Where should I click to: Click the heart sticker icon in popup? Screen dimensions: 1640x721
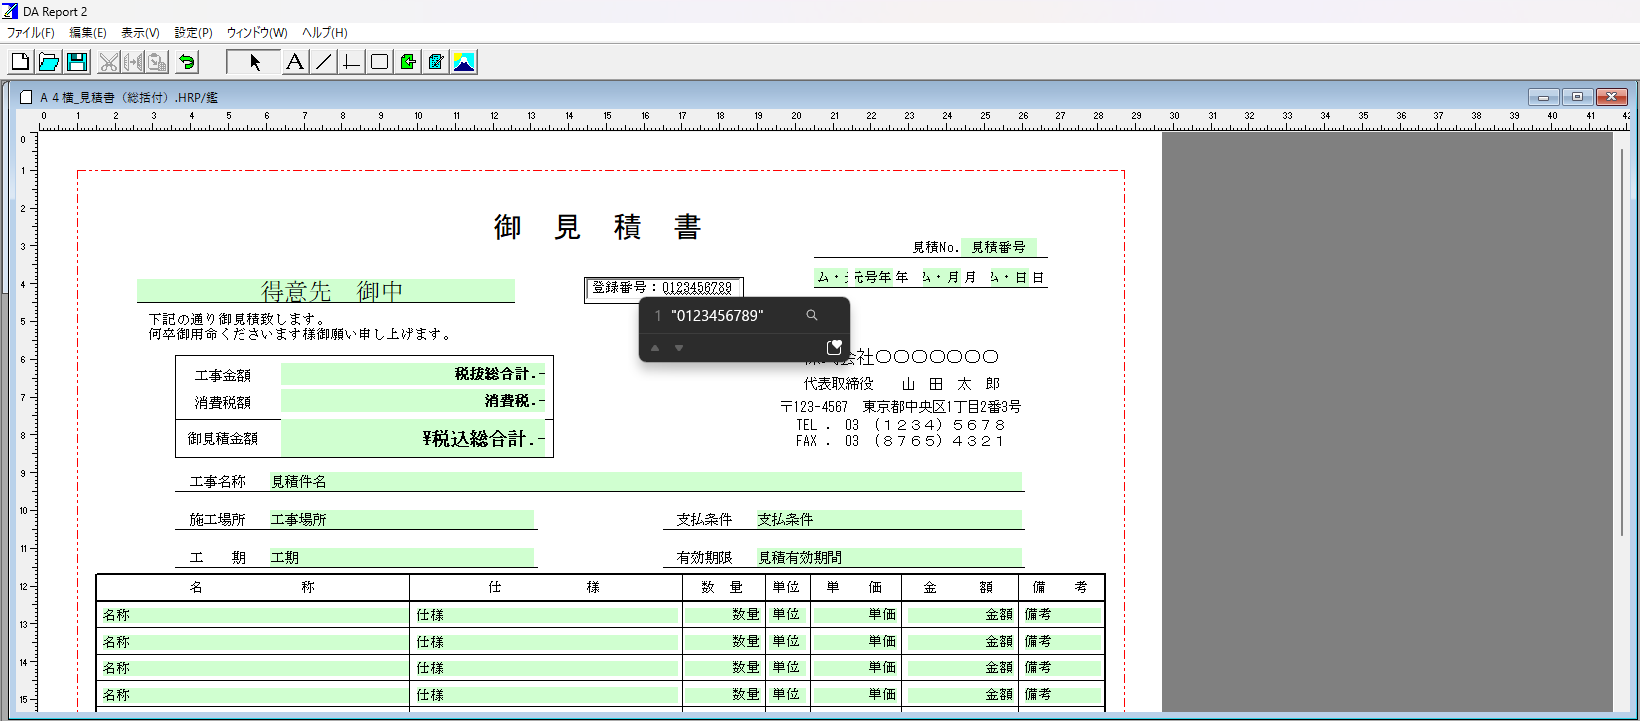coord(834,347)
